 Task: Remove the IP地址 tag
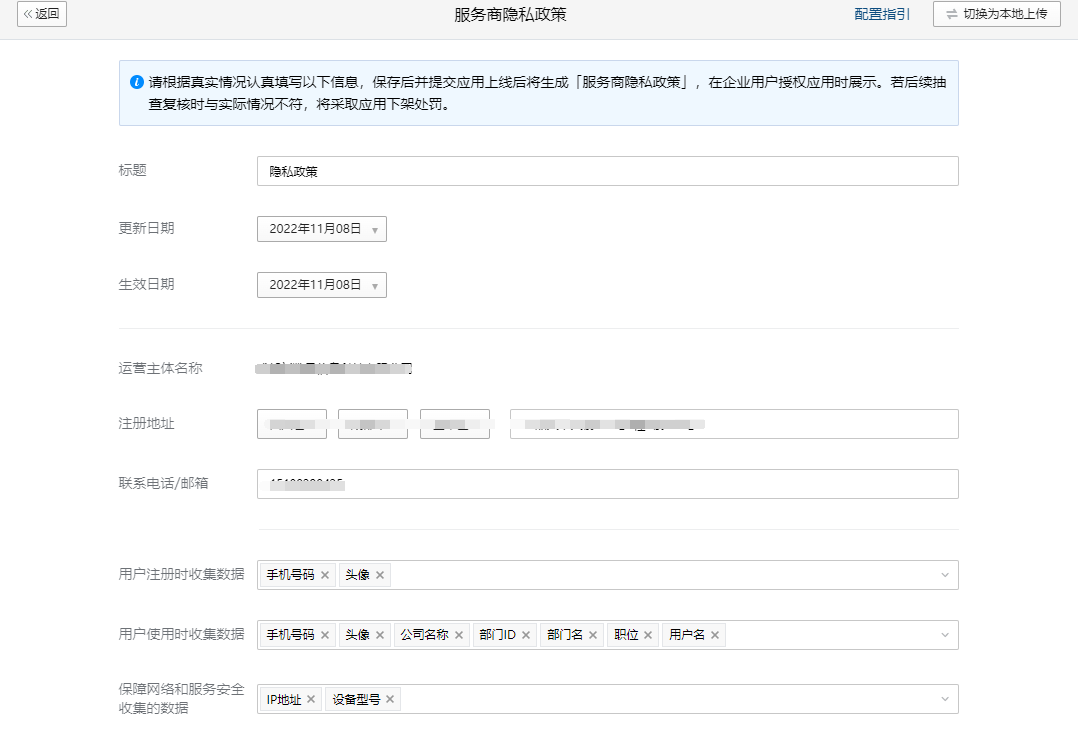tap(311, 699)
